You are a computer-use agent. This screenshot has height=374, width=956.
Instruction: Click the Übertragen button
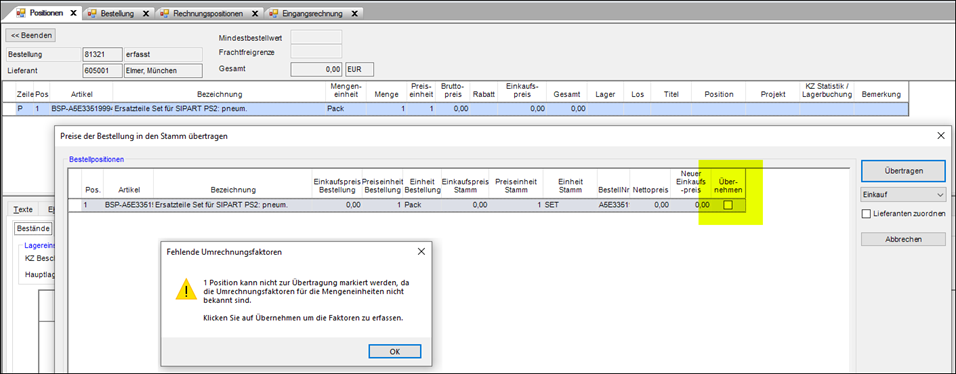tap(904, 171)
